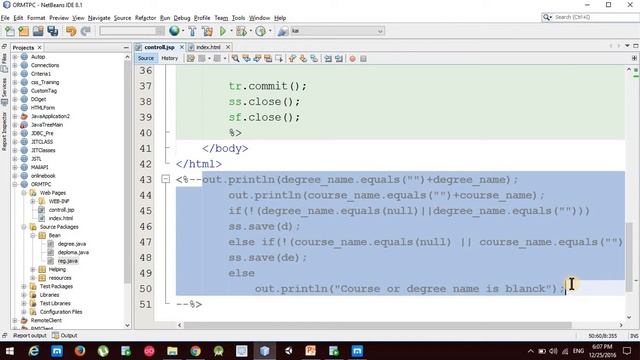
Task: Toggle bookmark via editor toolbar icon
Action: click(314, 59)
